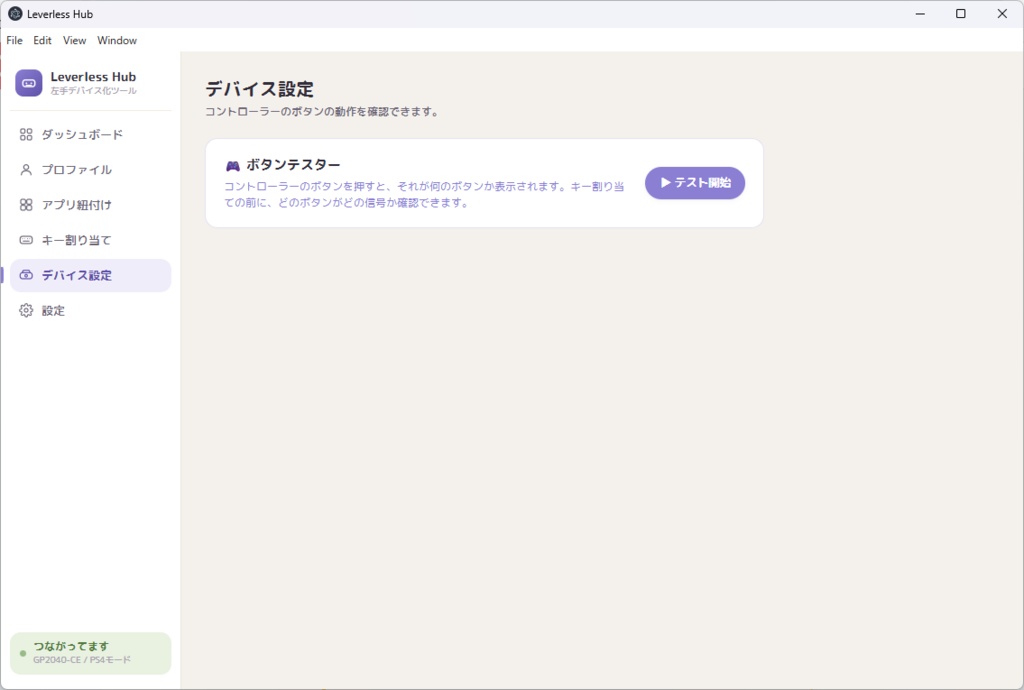Click the gamepad icon beside ボタンテスター
The height and width of the screenshot is (690, 1024).
232,166
